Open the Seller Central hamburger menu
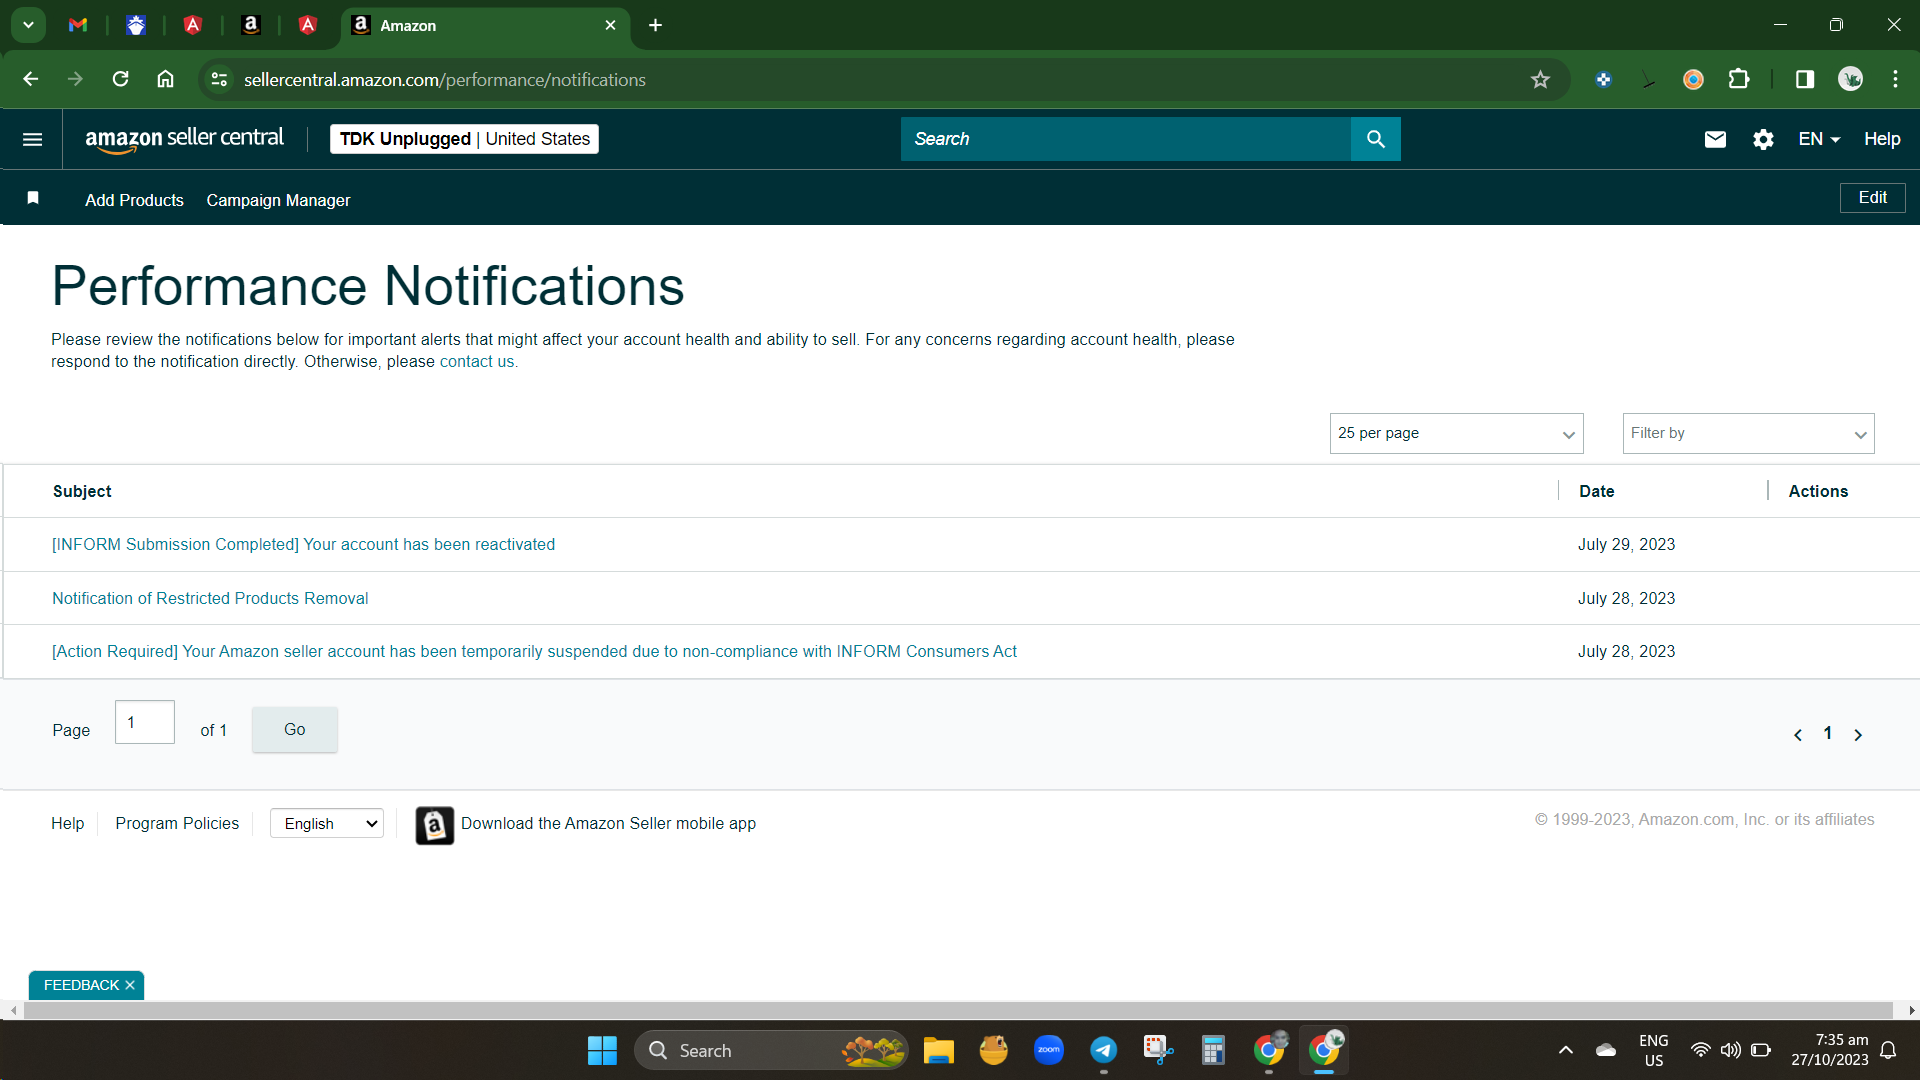The width and height of the screenshot is (1920, 1080). tap(32, 139)
